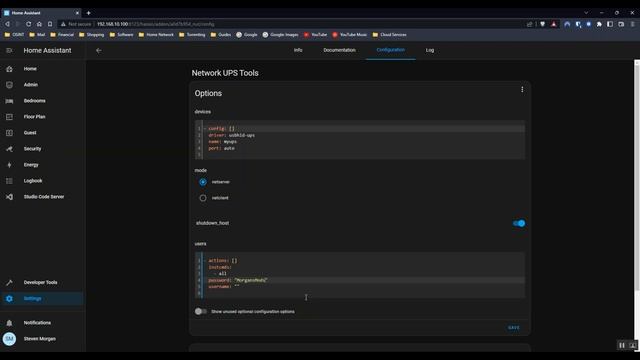Open the Bedrooms dashboard bed icon

pos(9,101)
